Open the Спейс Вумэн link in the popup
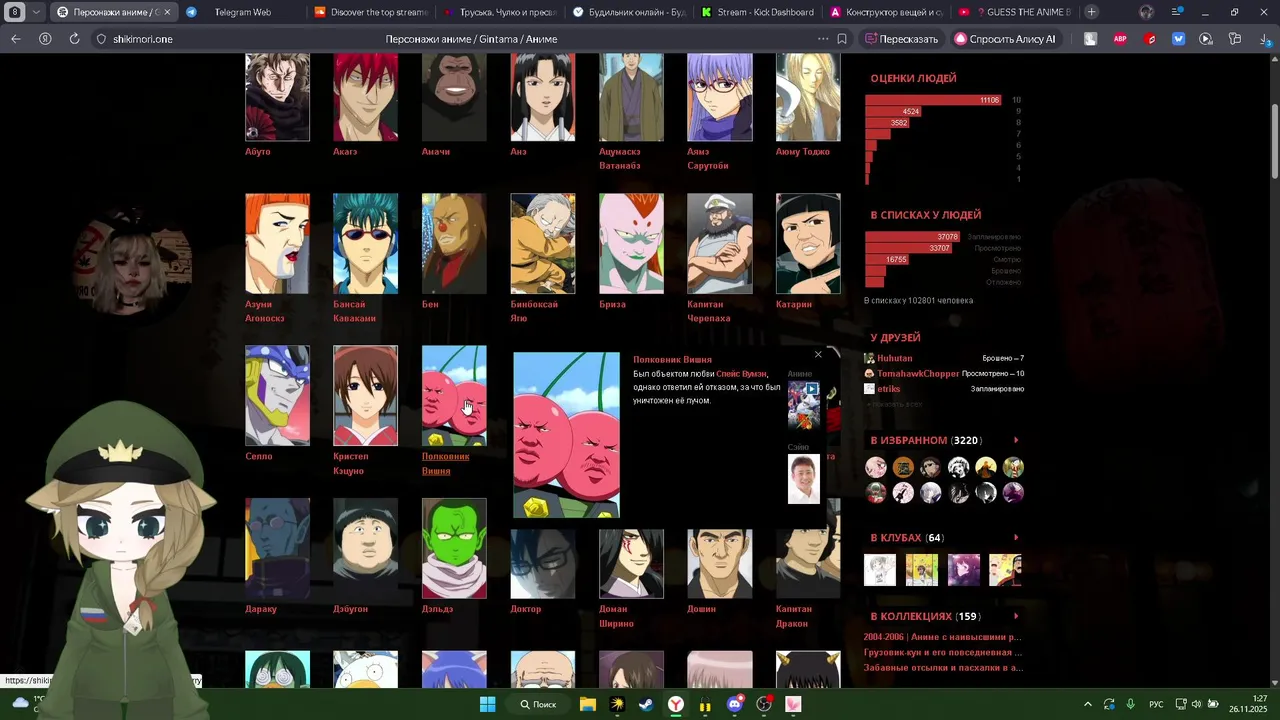 (x=741, y=373)
